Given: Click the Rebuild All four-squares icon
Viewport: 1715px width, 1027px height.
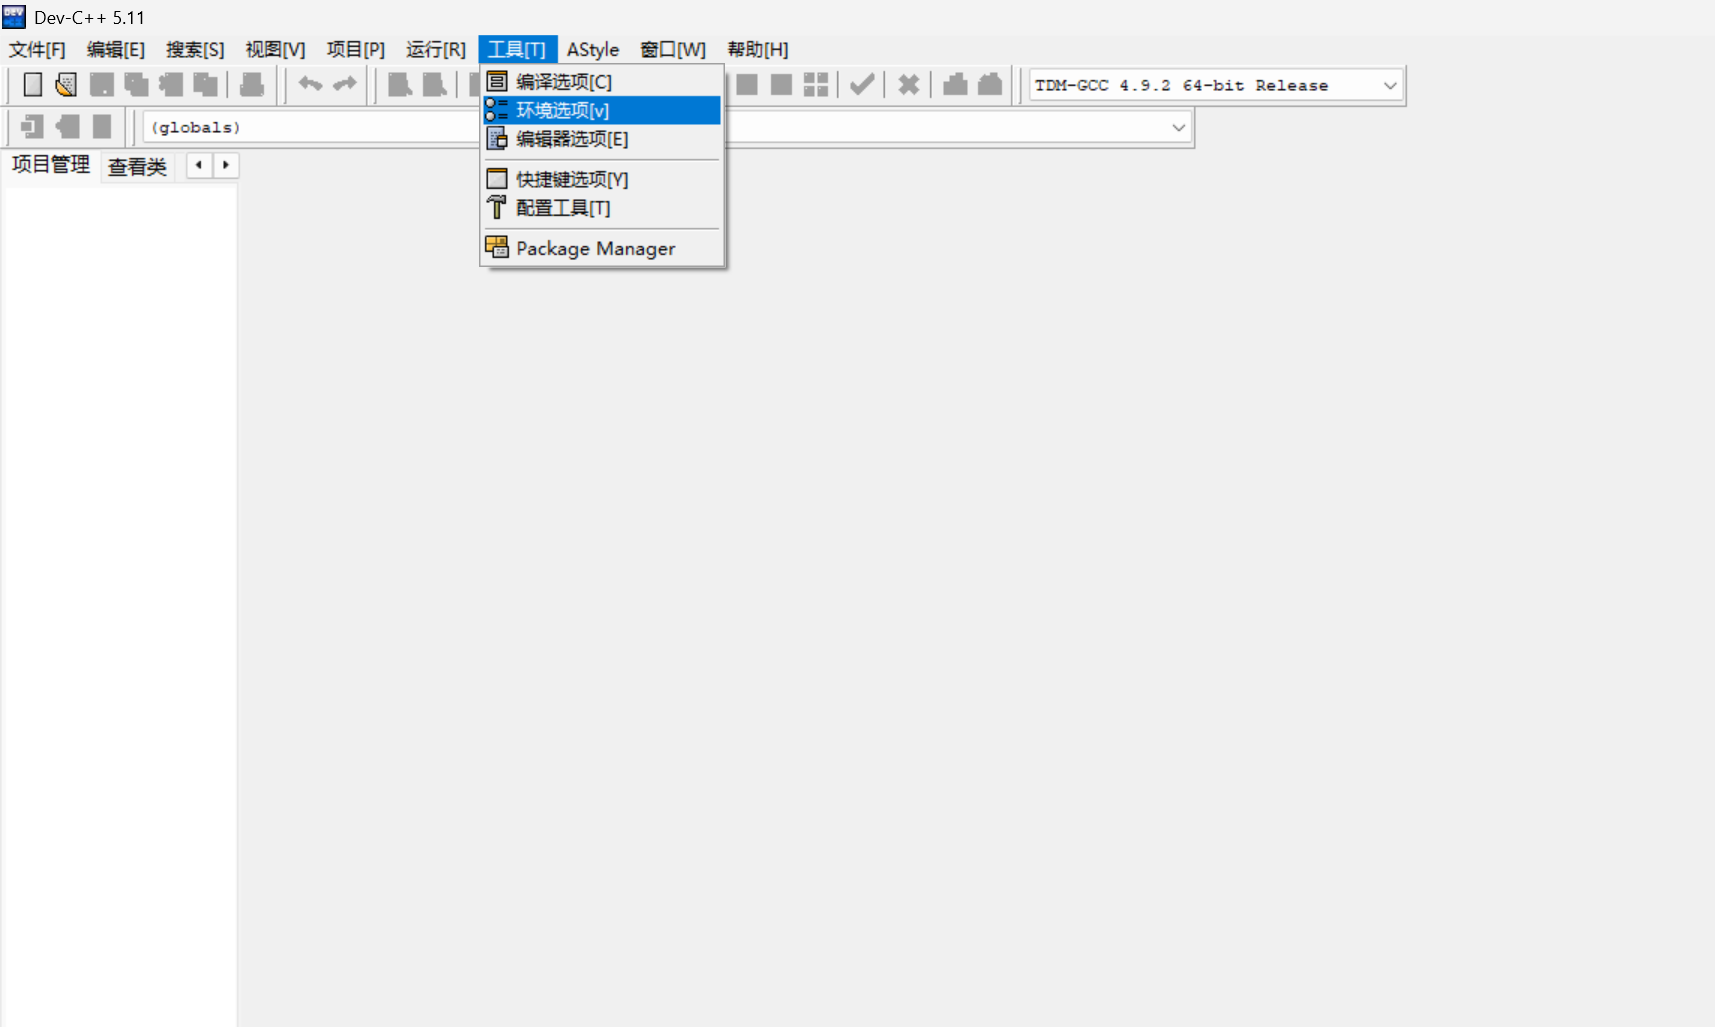Looking at the screenshot, I should [816, 85].
